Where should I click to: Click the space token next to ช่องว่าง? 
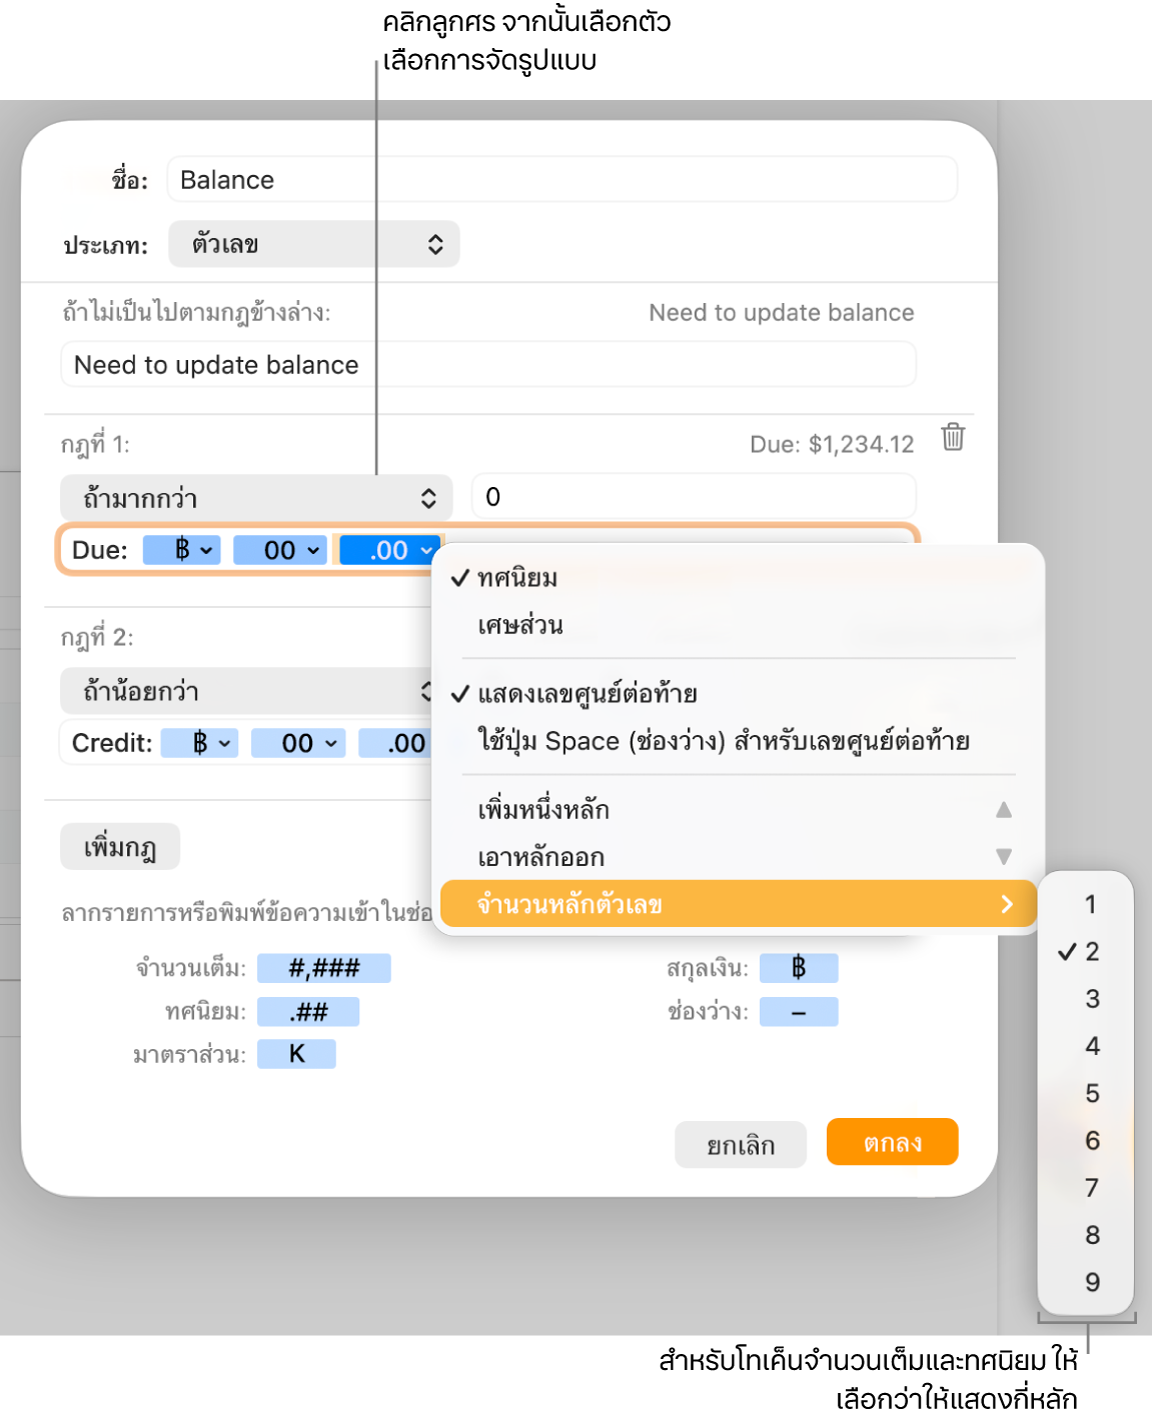pos(798,1012)
